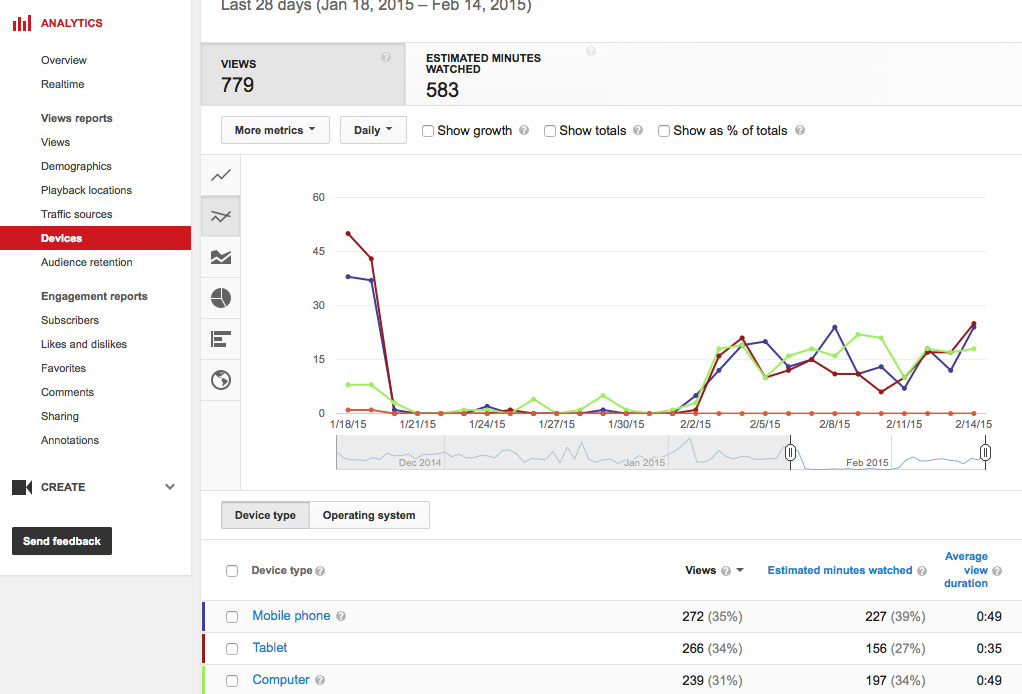
Task: Switch to the stacked area chart icon
Action: 220,256
